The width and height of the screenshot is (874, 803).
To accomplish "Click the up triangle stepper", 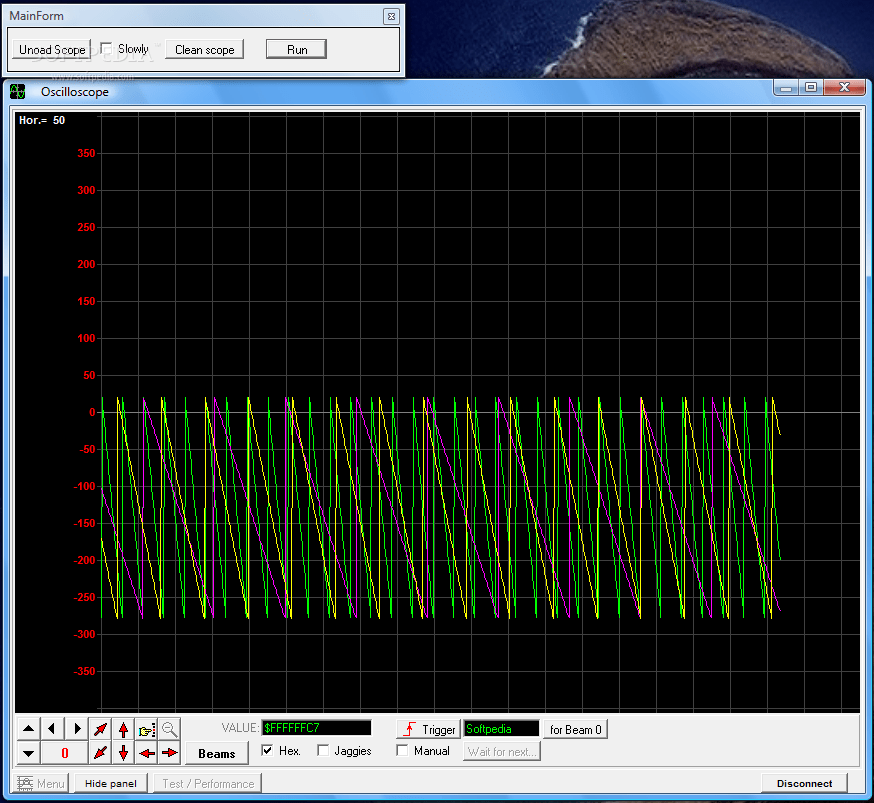I will coord(28,729).
